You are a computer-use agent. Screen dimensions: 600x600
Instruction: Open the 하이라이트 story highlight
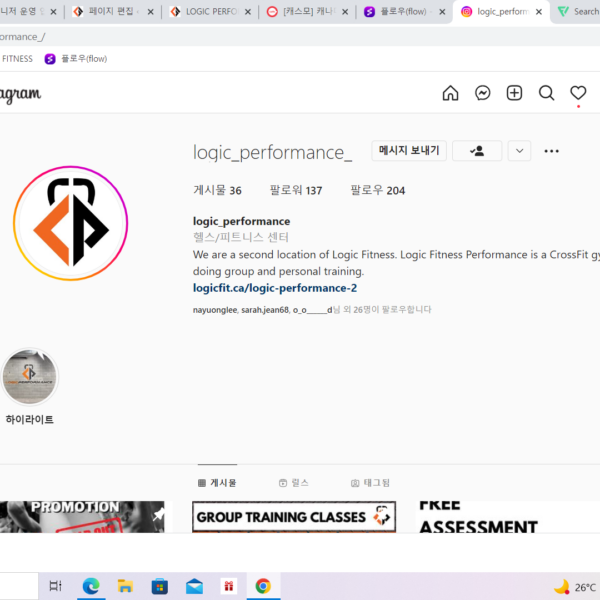pos(30,377)
